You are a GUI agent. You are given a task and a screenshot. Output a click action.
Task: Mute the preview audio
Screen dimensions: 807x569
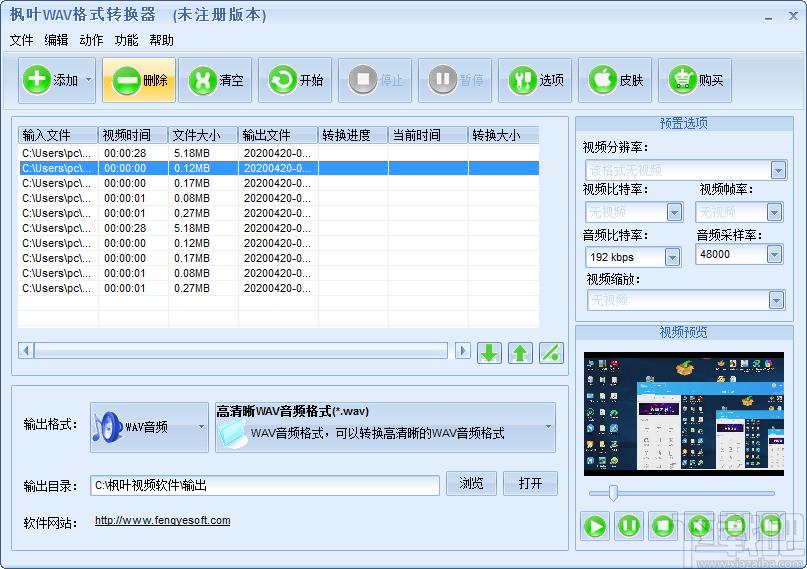pyautogui.click(x=699, y=525)
